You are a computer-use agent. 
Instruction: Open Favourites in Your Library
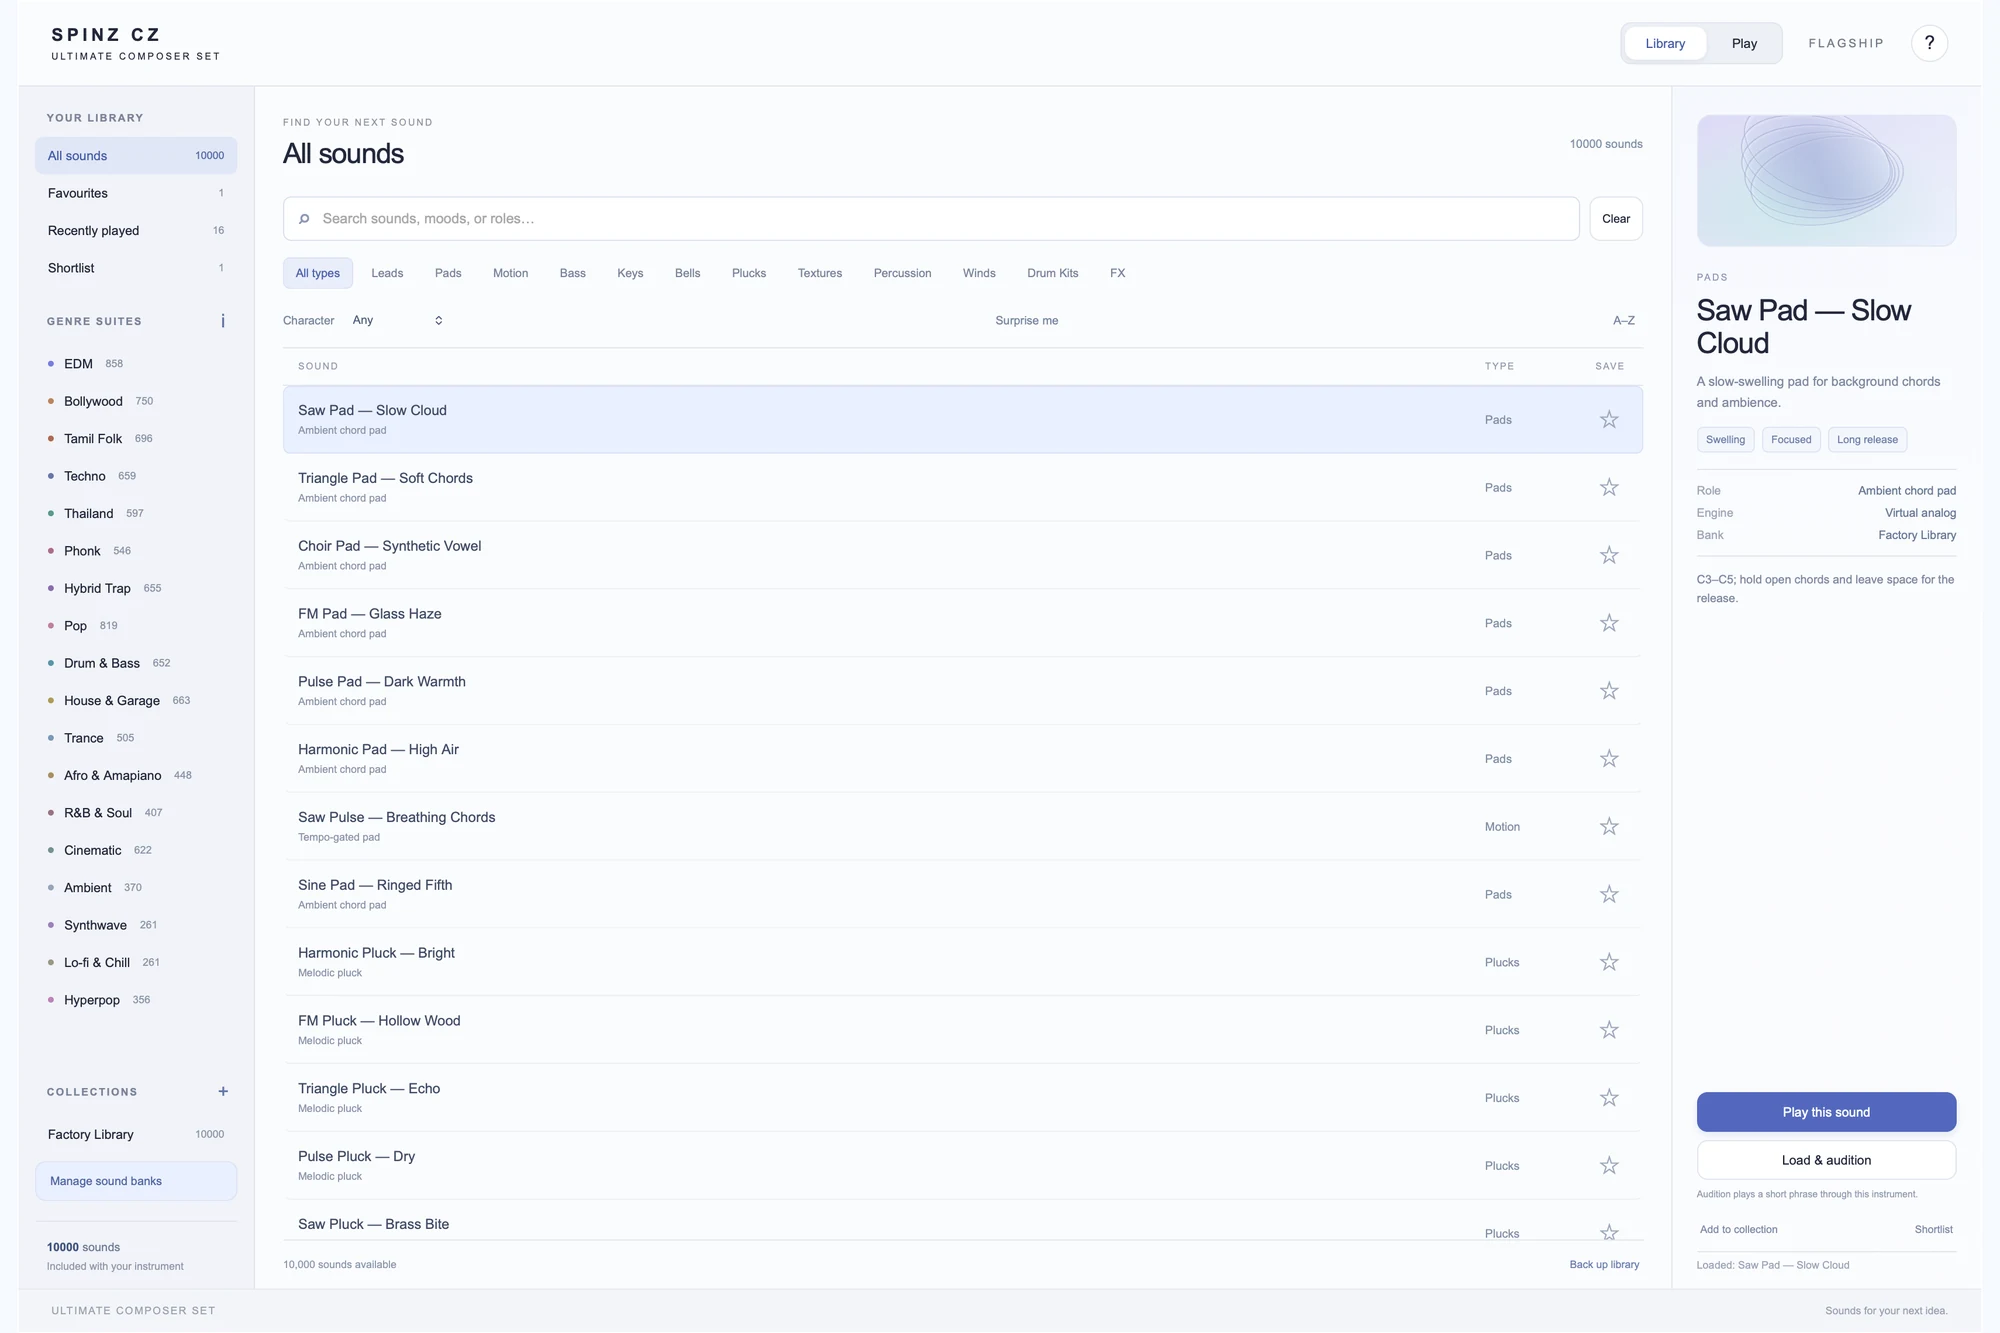(136, 193)
